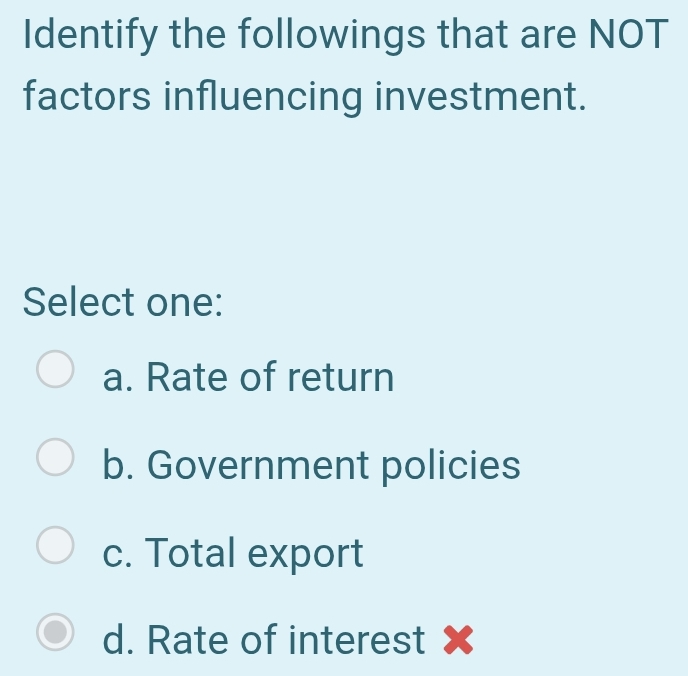The image size is (688, 676).
Task: Click the 'b. Government policies' option text
Action: pyautogui.click(x=312, y=465)
